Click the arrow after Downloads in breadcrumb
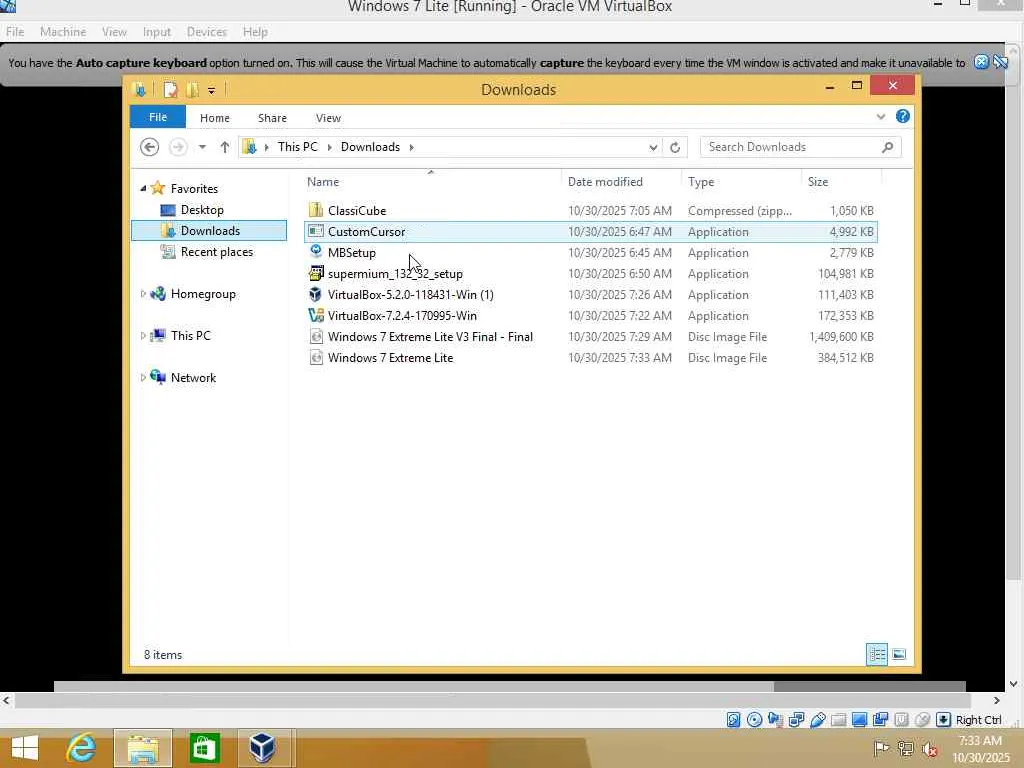 411,147
